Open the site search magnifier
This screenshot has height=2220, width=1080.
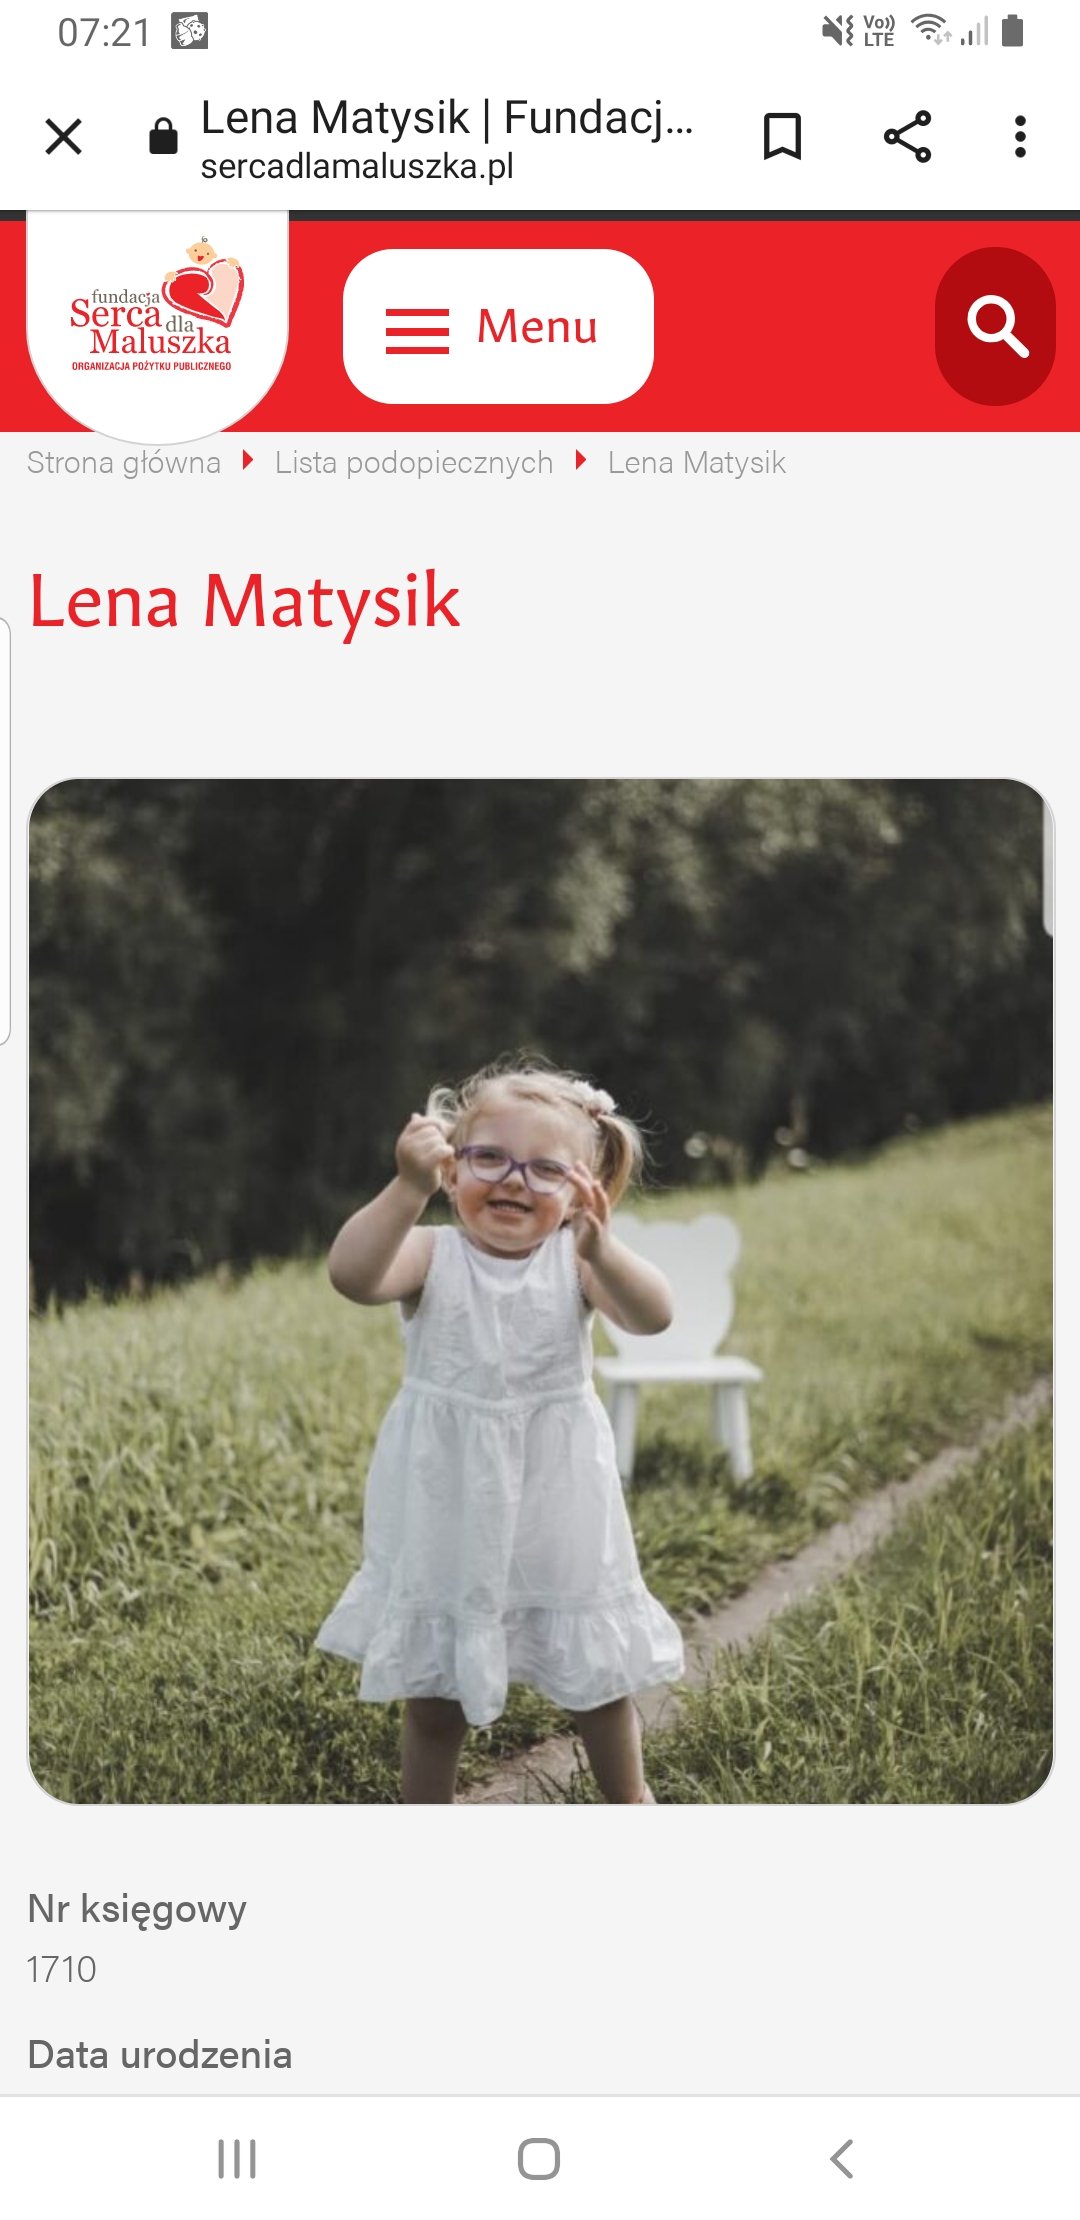tap(996, 327)
